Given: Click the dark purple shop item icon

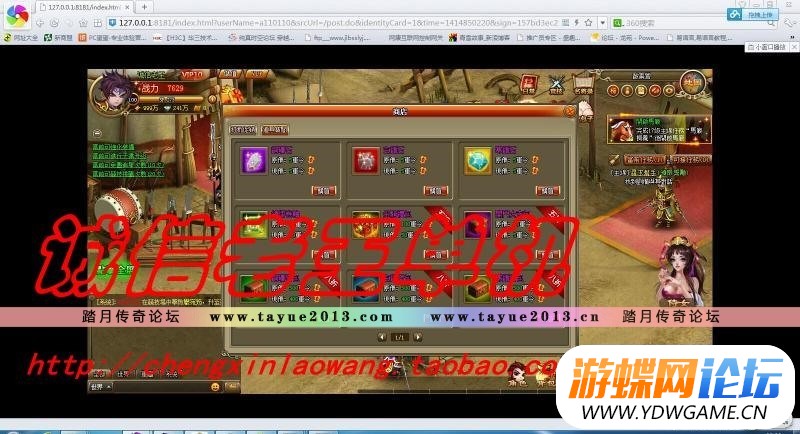Looking at the screenshot, I should (478, 225).
